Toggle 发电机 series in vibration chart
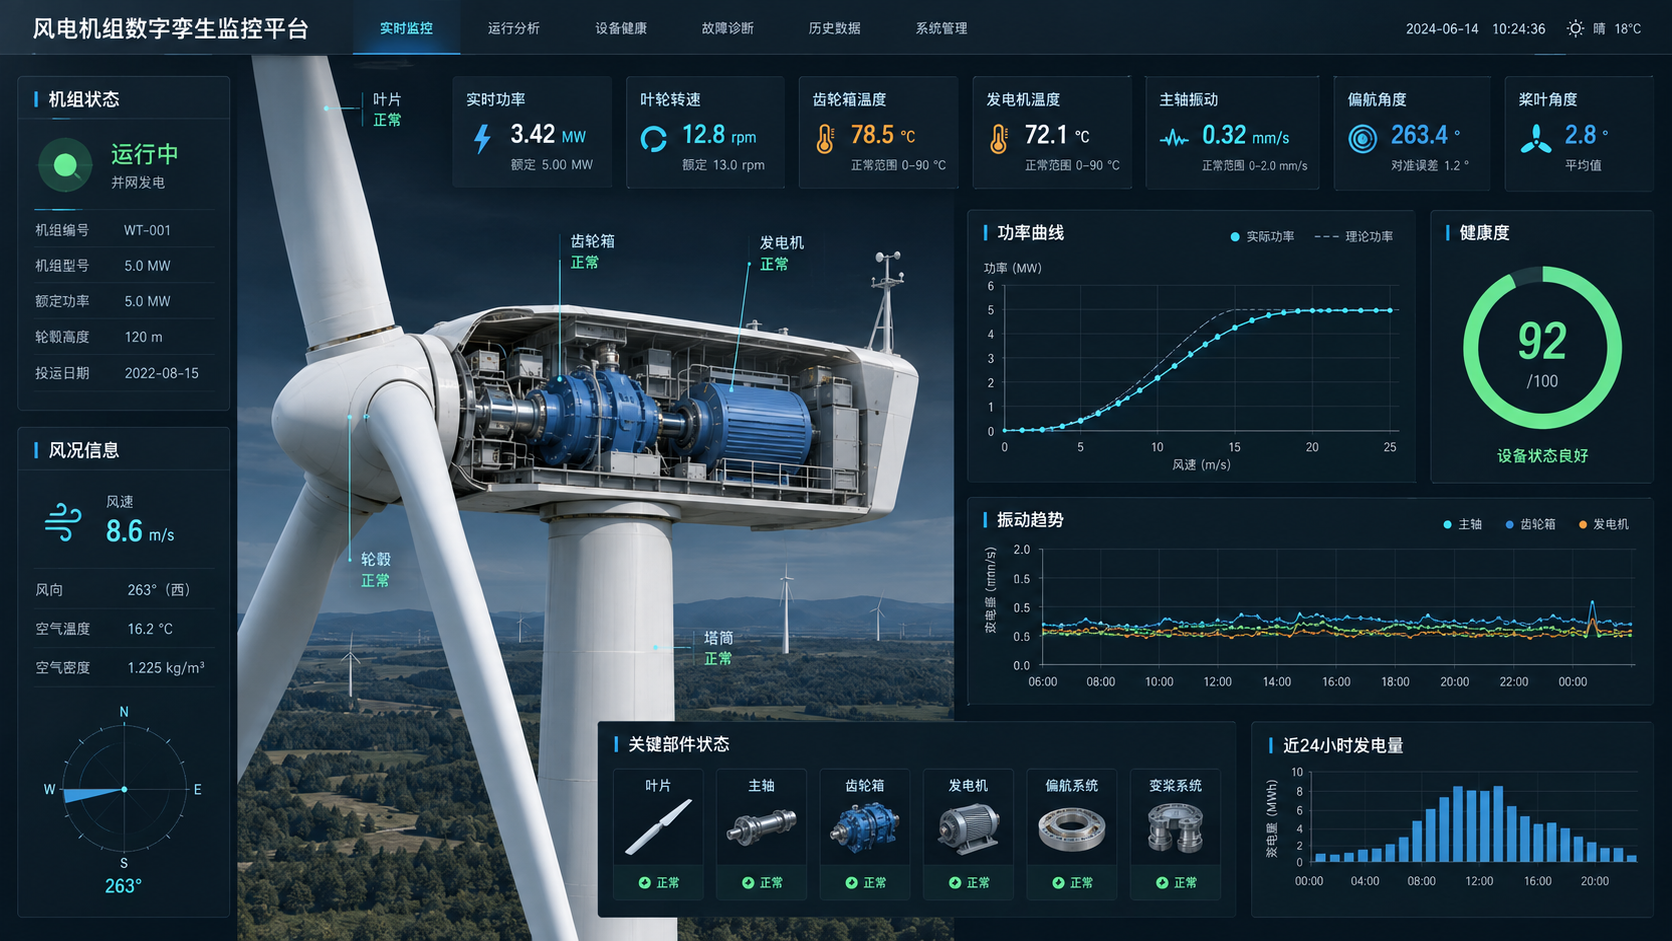The width and height of the screenshot is (1672, 941). (1604, 524)
